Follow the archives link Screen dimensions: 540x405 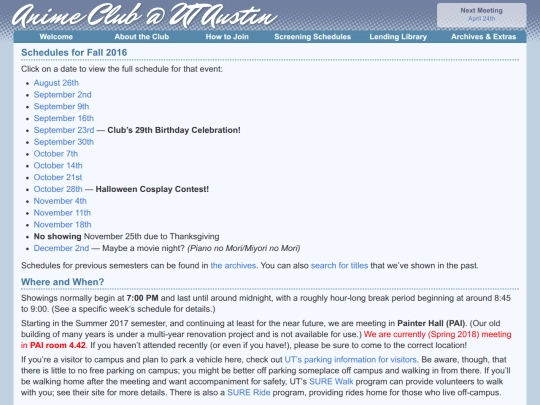pos(233,266)
